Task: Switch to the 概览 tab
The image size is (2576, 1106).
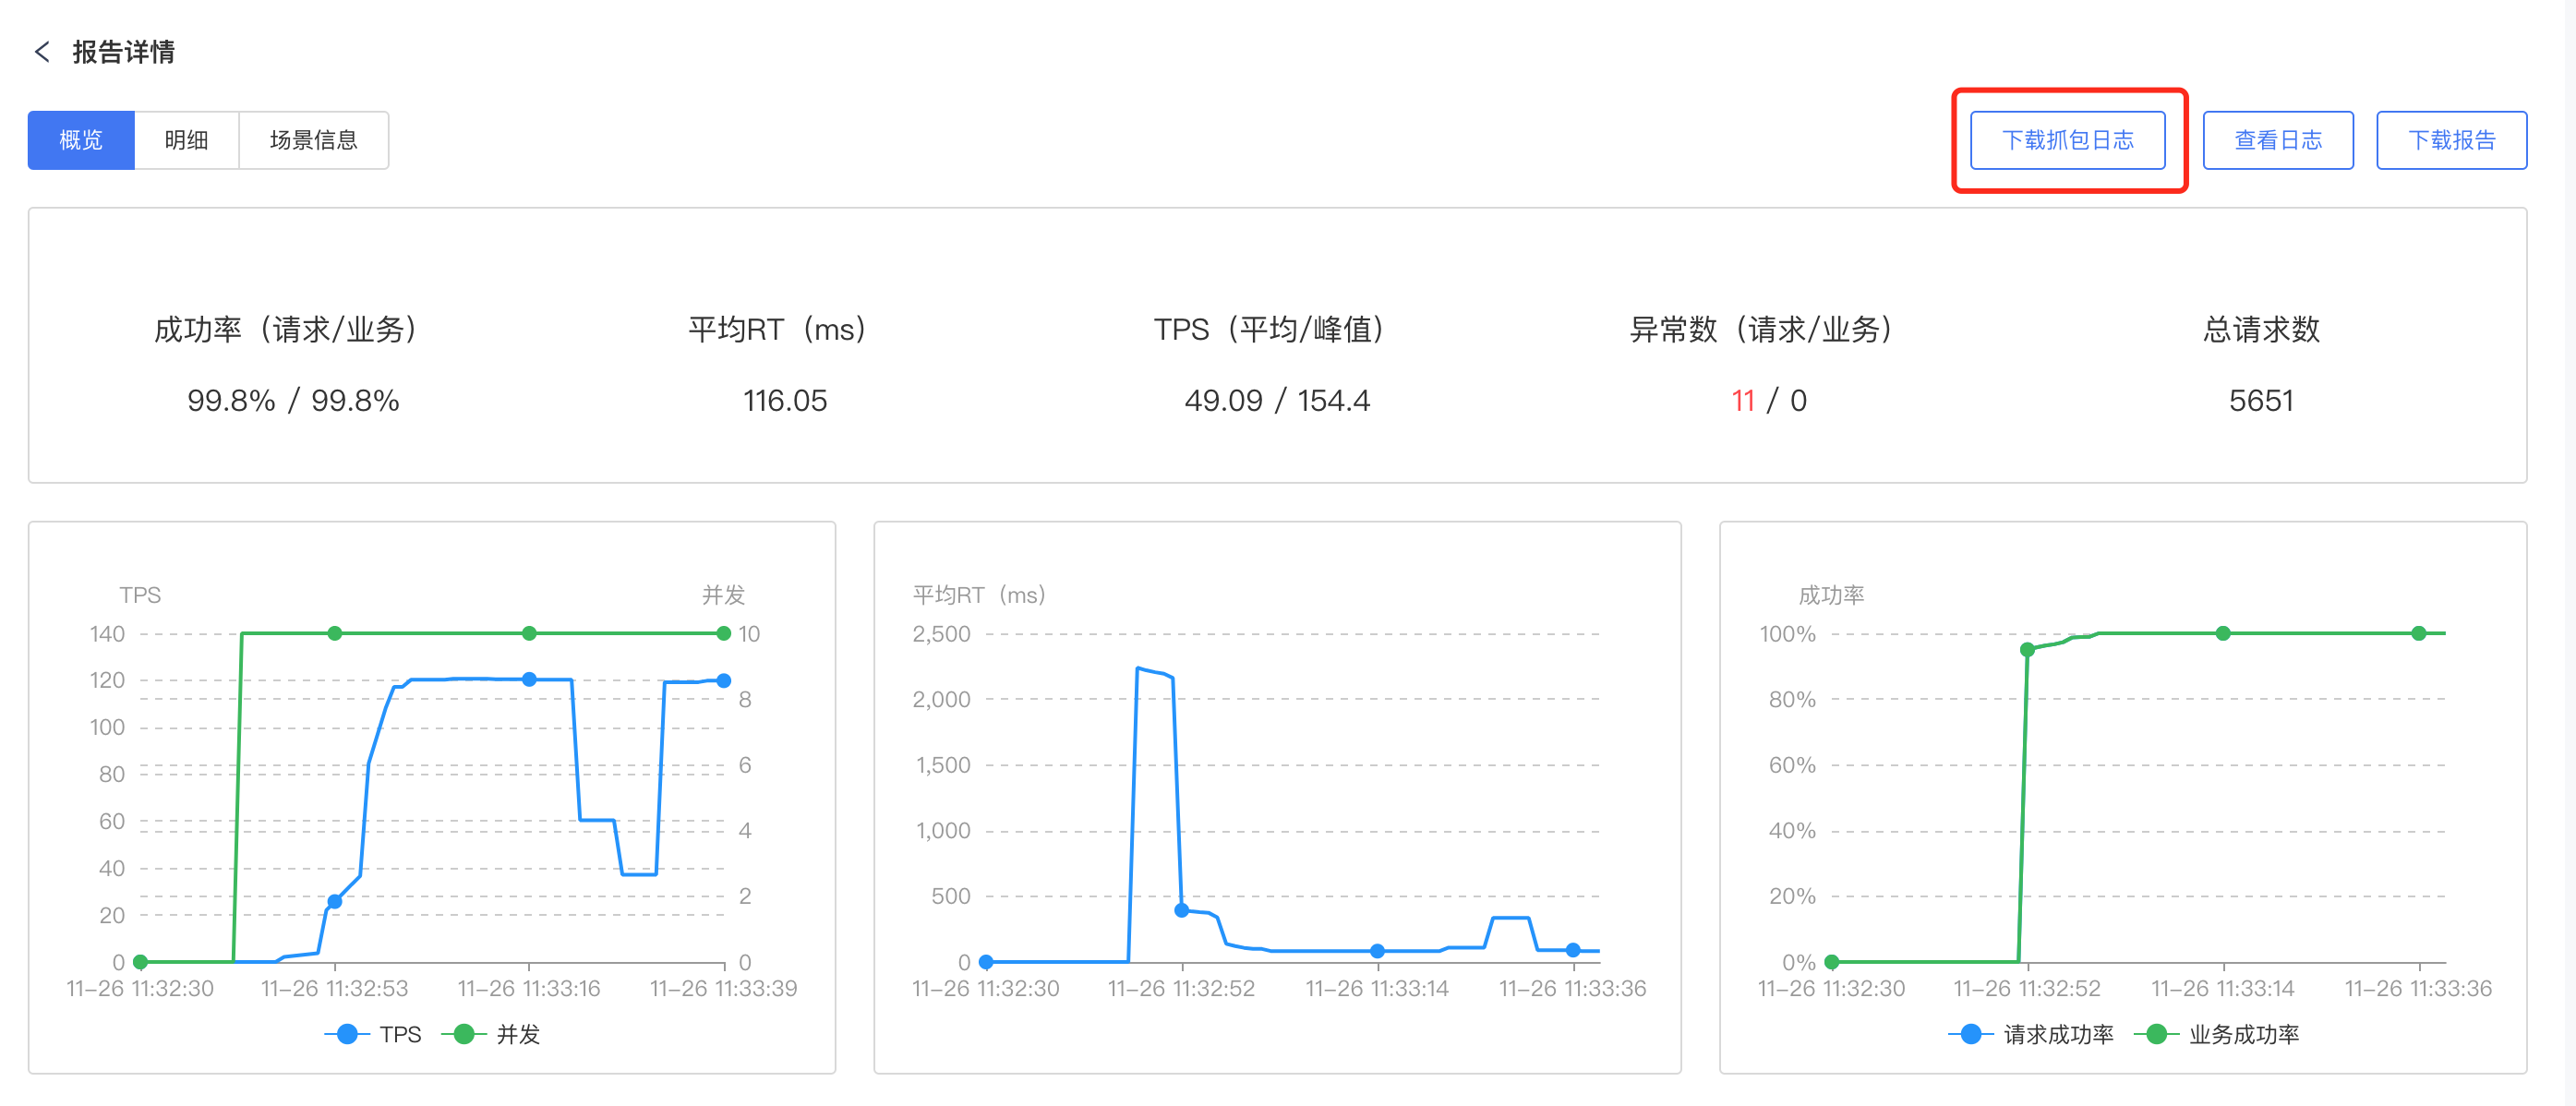Action: (81, 140)
